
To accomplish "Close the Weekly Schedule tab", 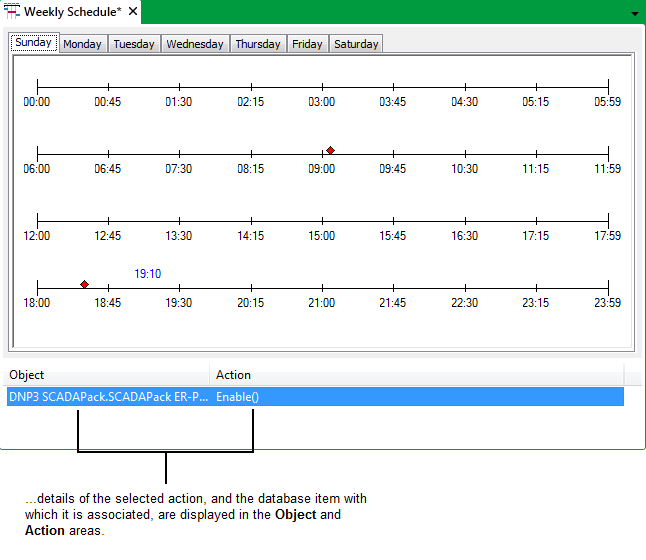I will (x=133, y=12).
